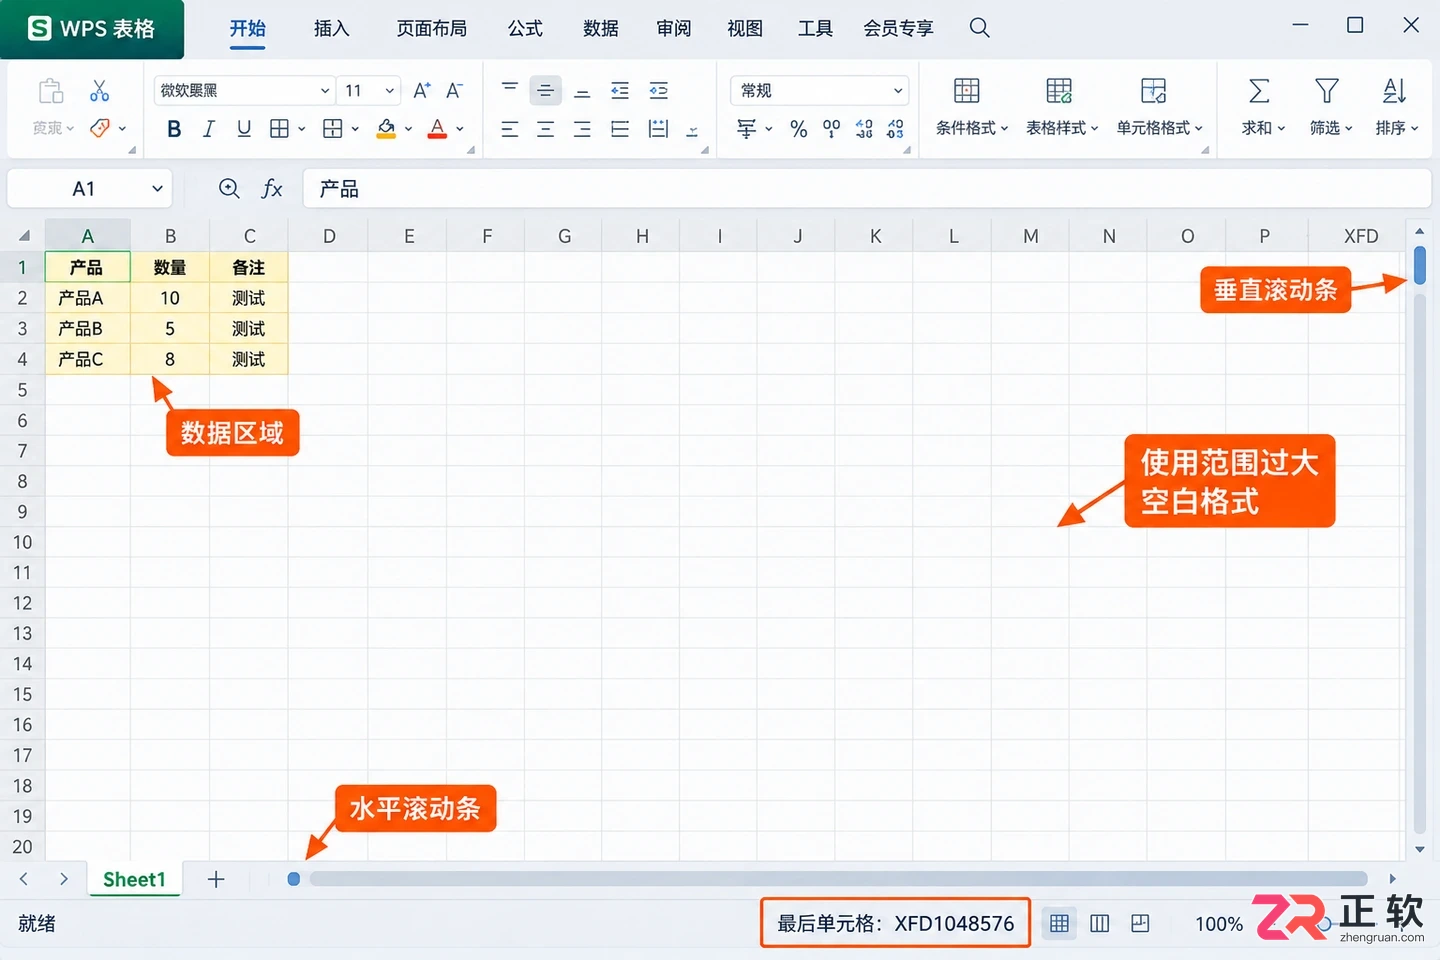Toggle Italic formatting

pyautogui.click(x=208, y=128)
